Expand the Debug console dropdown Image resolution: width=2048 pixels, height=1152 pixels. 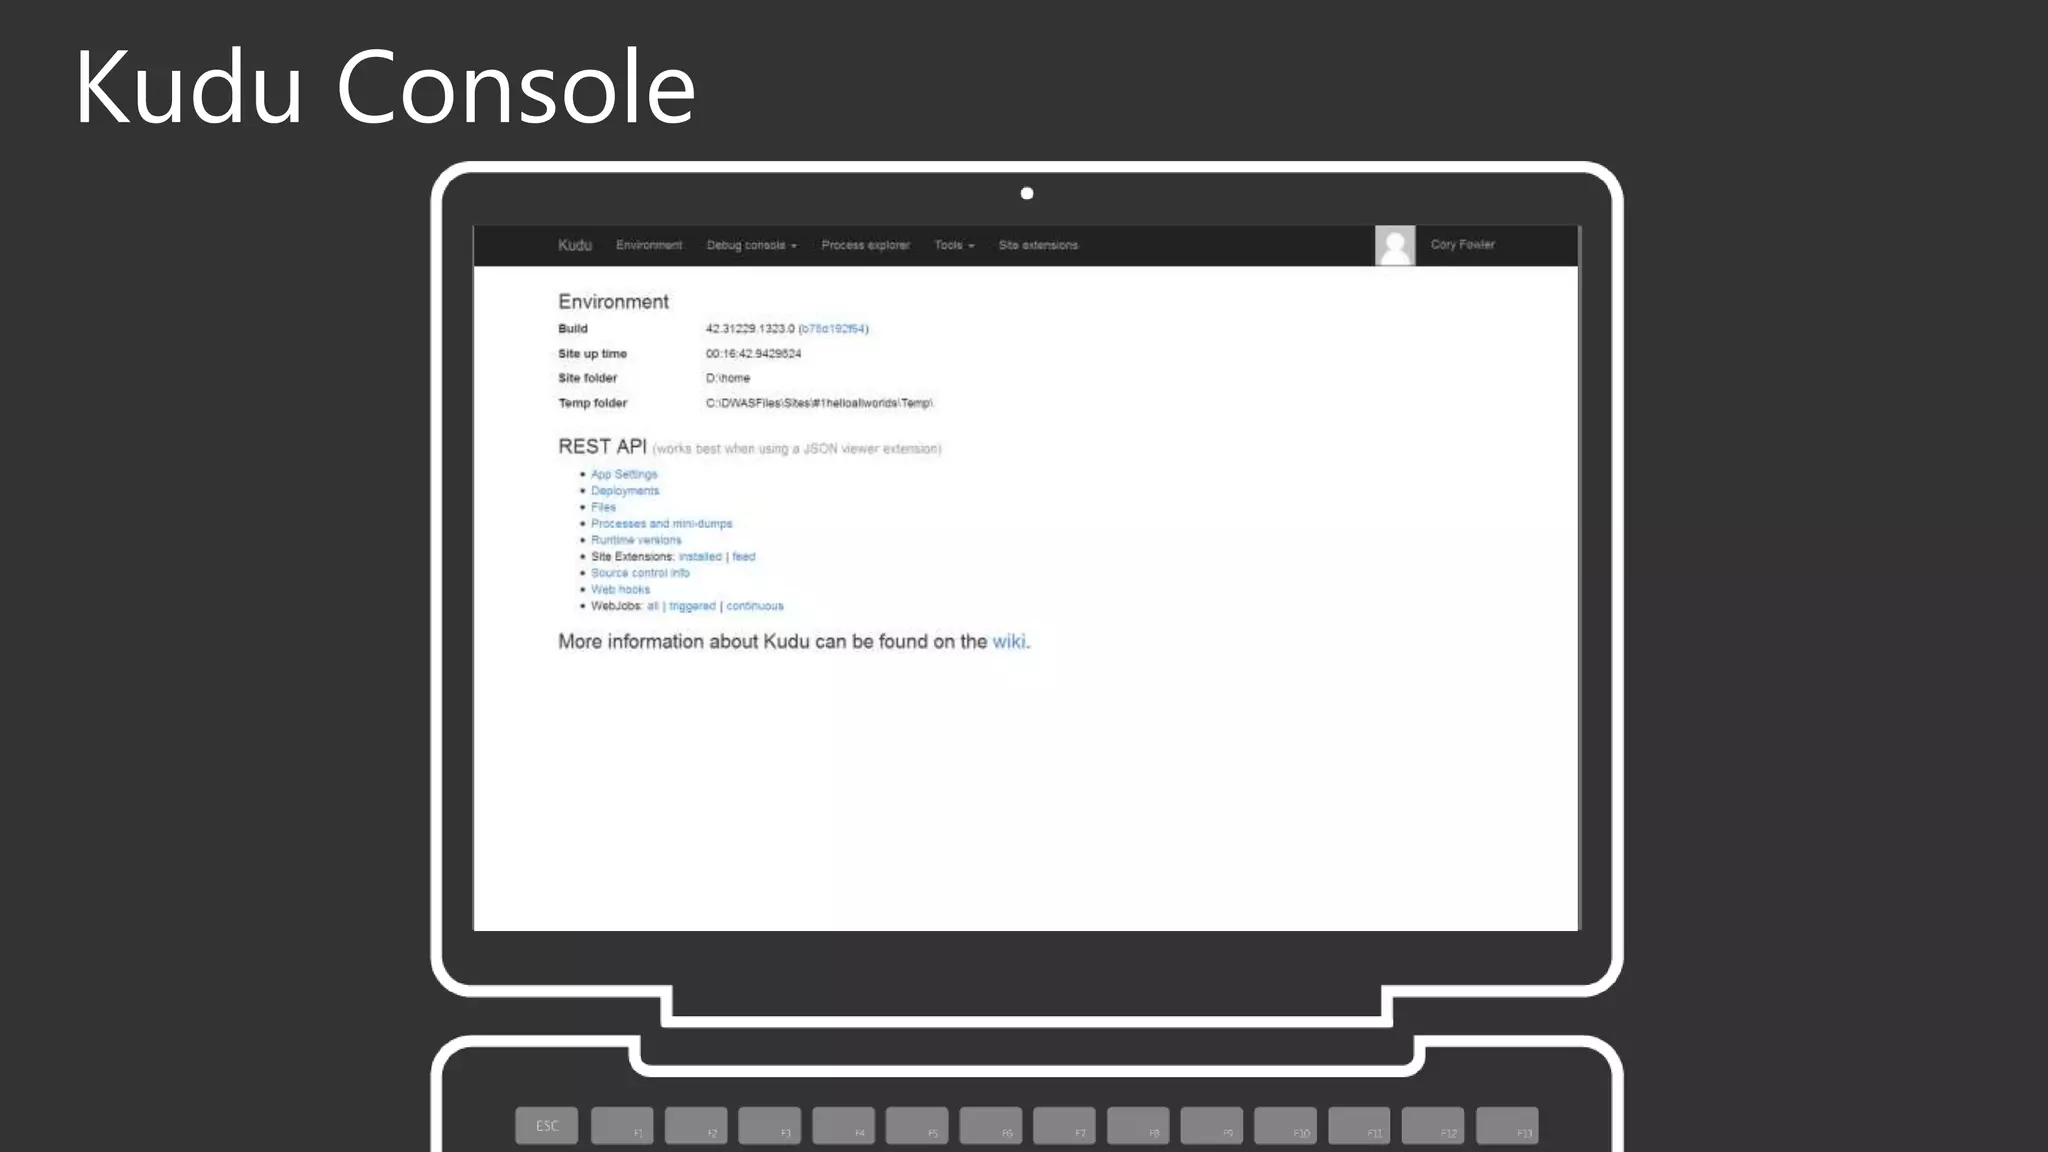[x=751, y=245]
